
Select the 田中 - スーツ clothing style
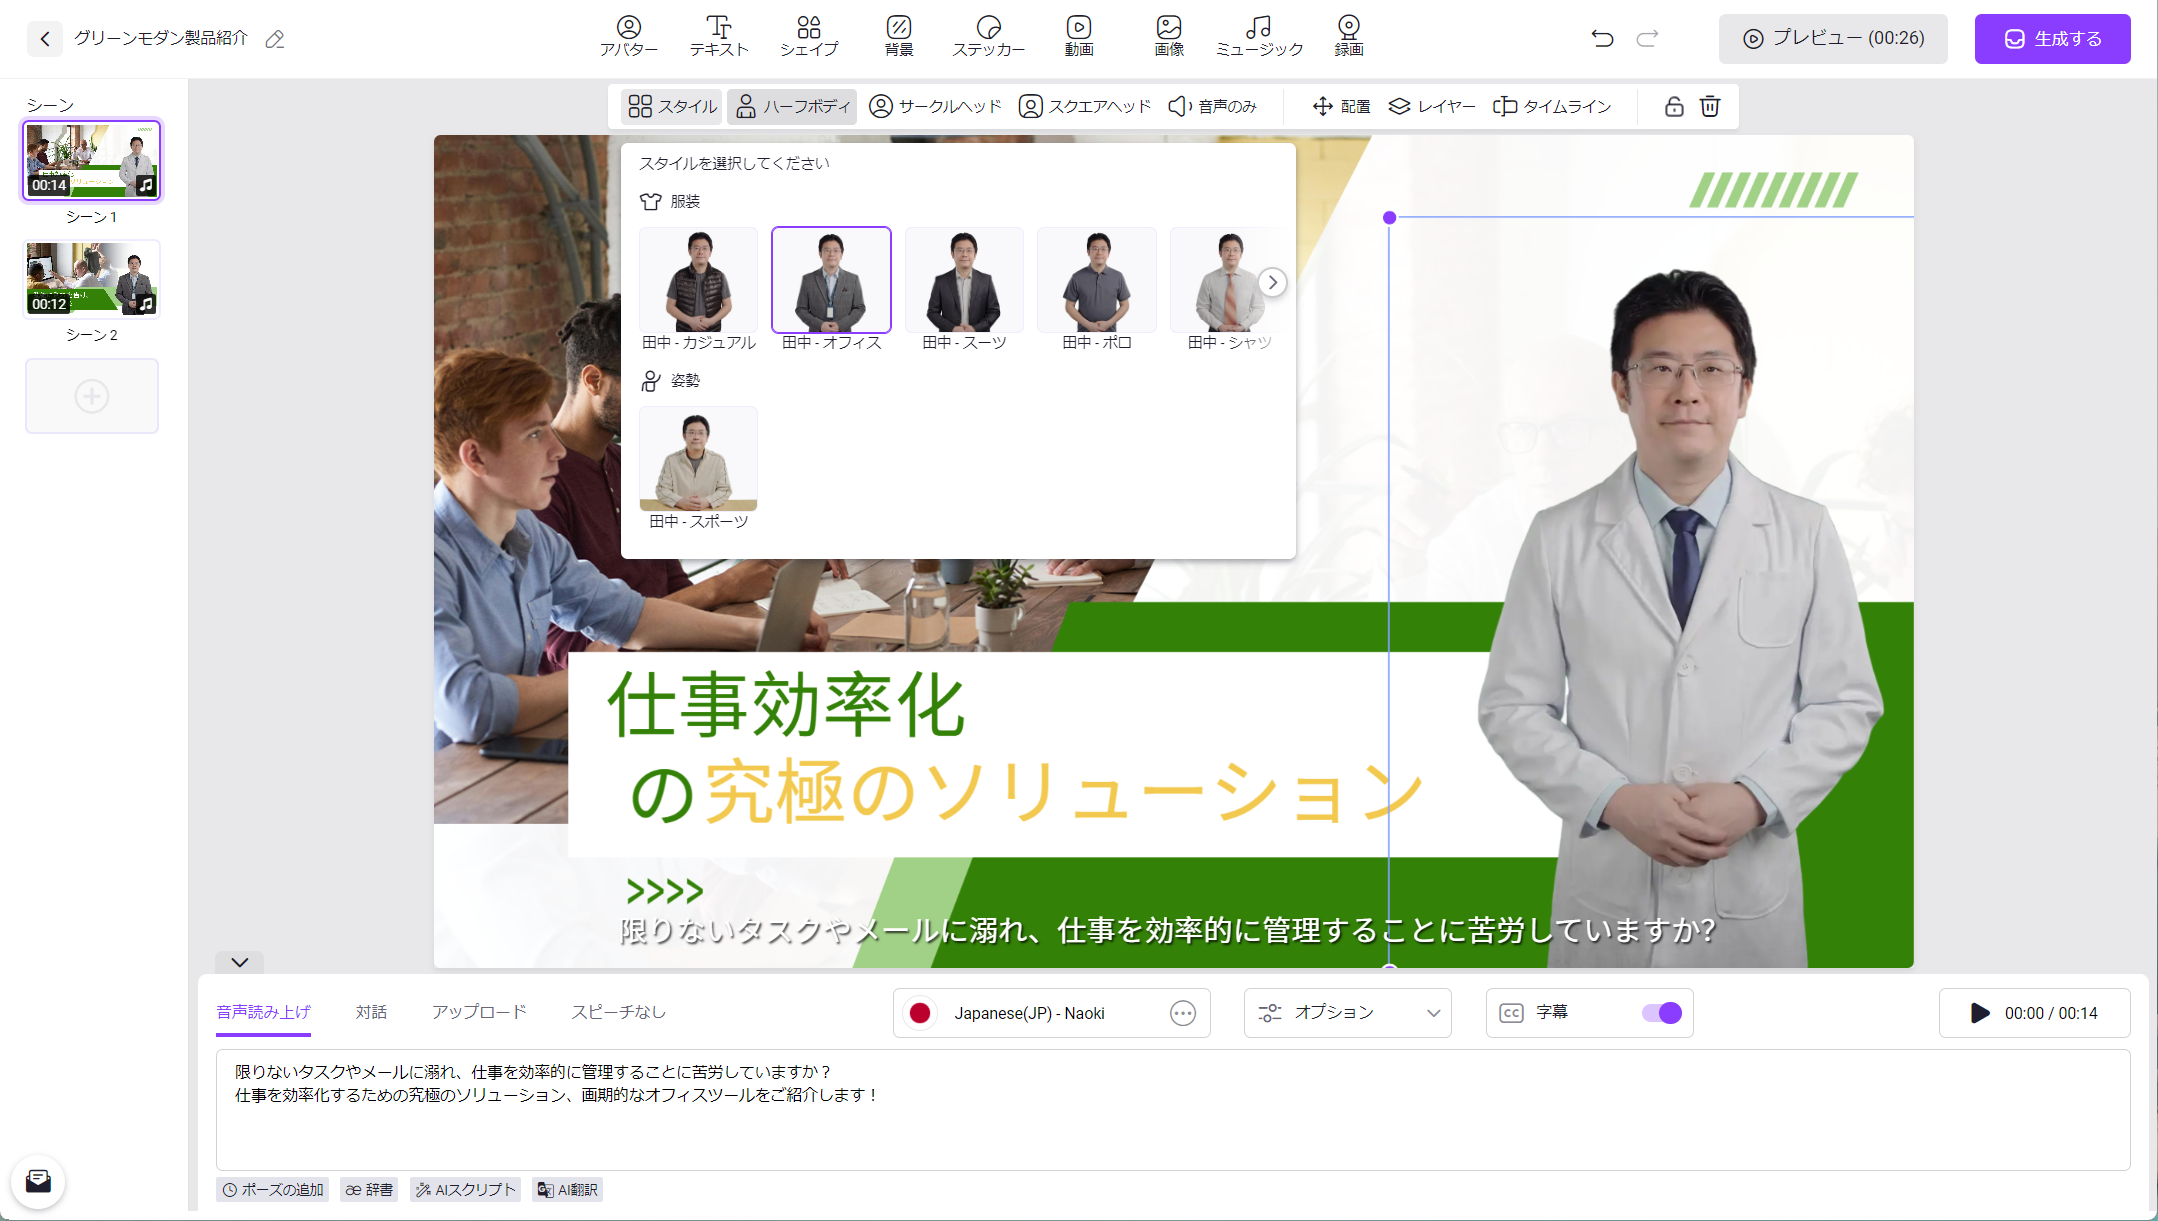tap(963, 280)
